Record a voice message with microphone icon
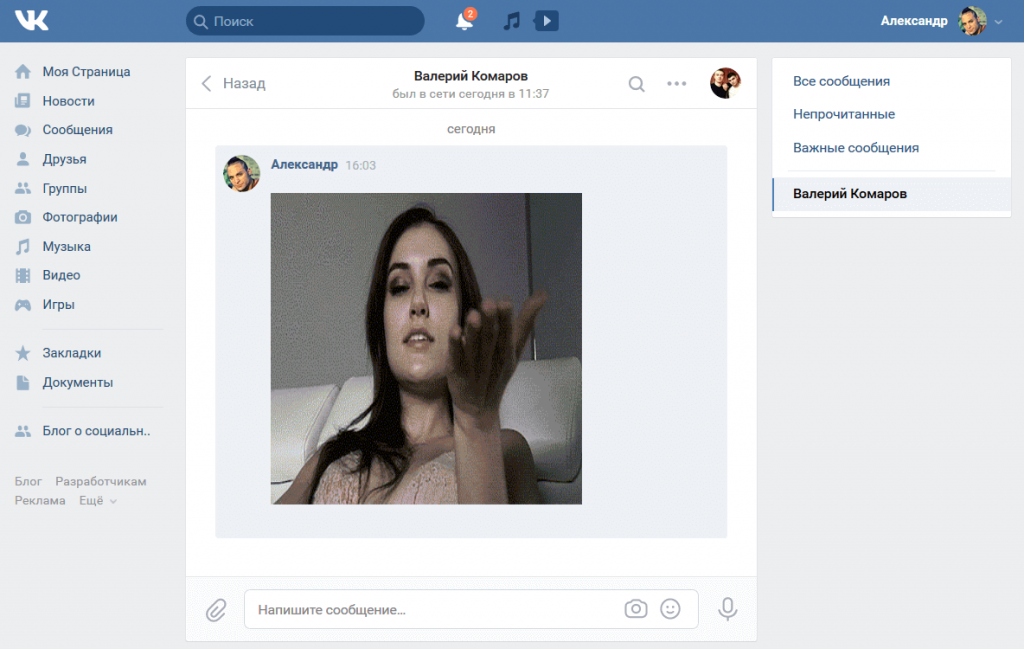 (x=728, y=609)
